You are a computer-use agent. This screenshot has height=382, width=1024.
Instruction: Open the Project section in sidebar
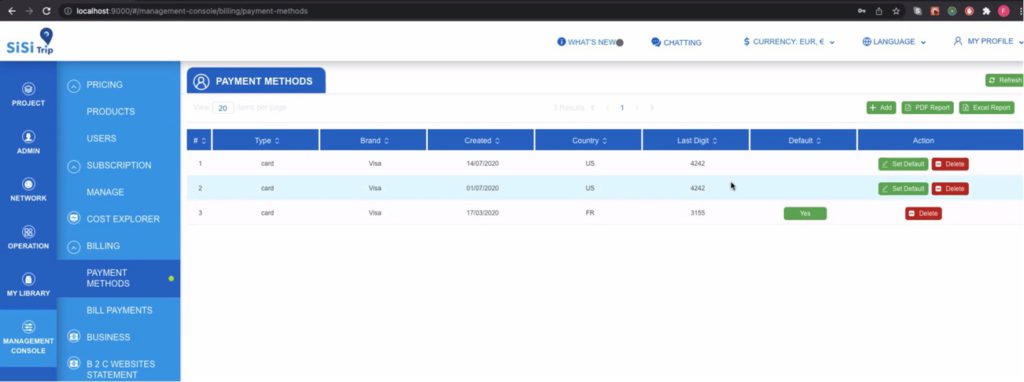28,94
